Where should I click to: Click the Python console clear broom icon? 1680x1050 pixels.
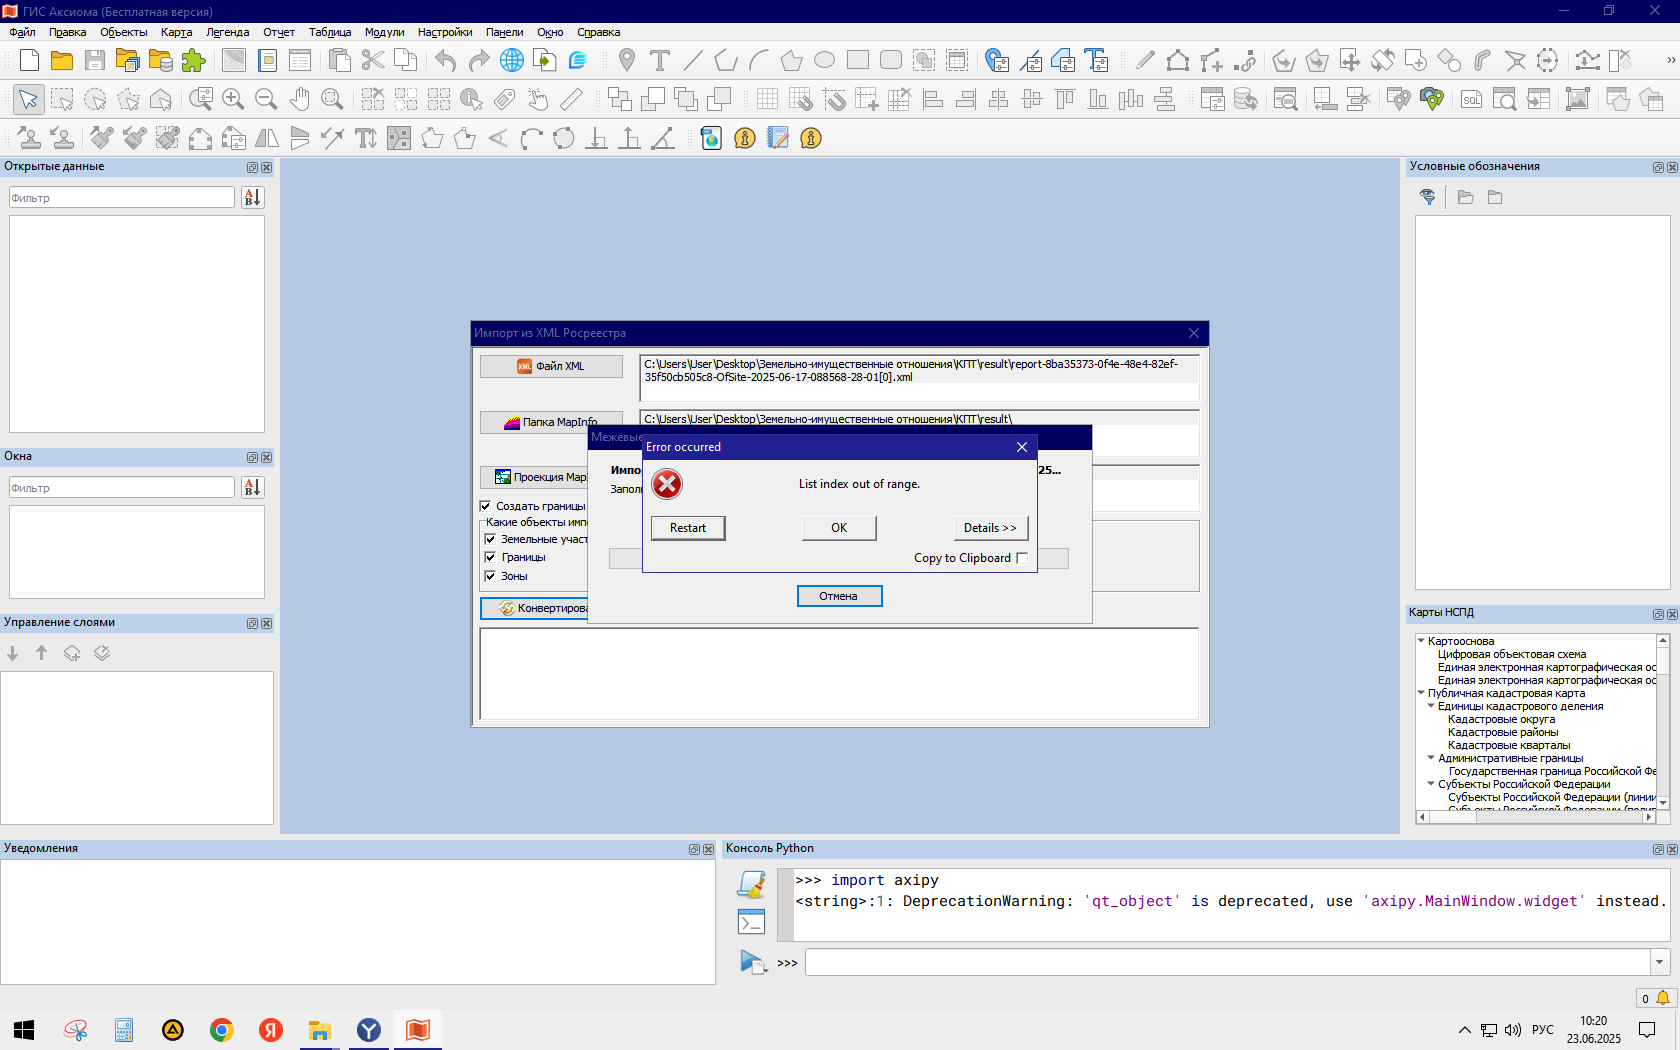(751, 884)
